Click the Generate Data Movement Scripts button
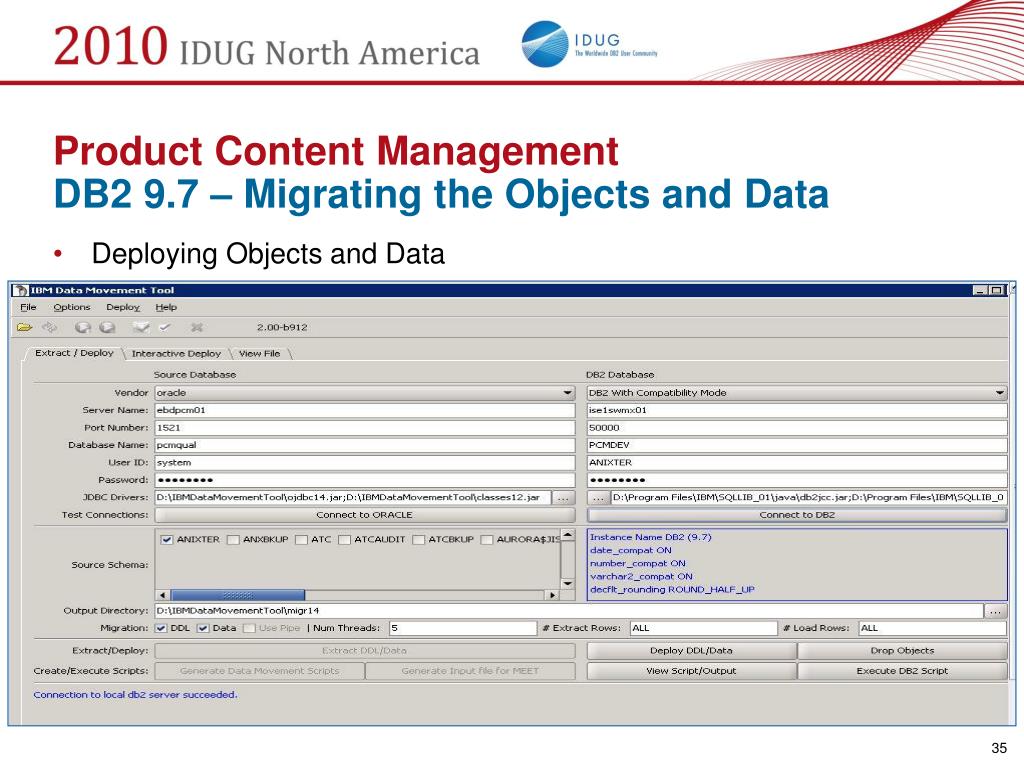 click(x=259, y=671)
